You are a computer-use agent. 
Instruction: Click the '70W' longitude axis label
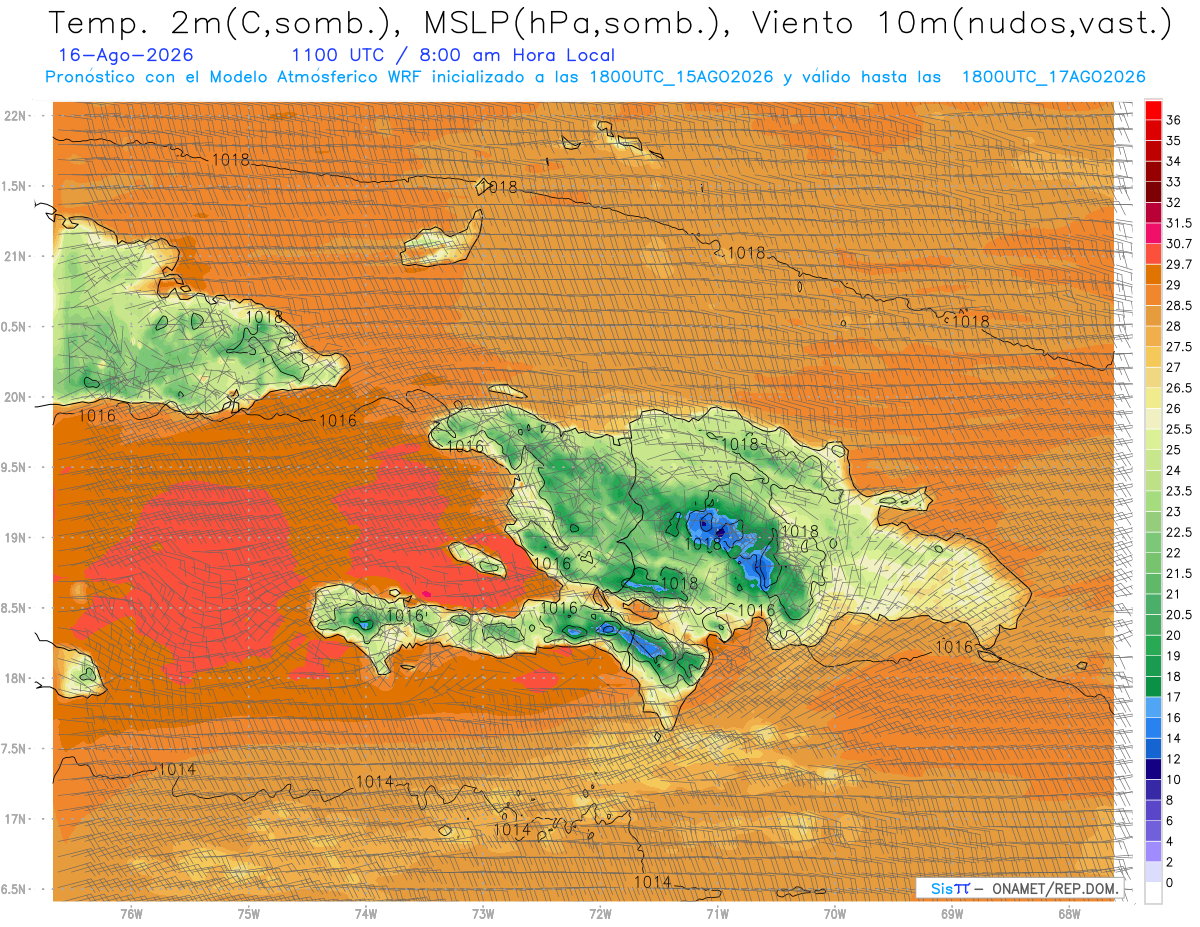tap(835, 913)
